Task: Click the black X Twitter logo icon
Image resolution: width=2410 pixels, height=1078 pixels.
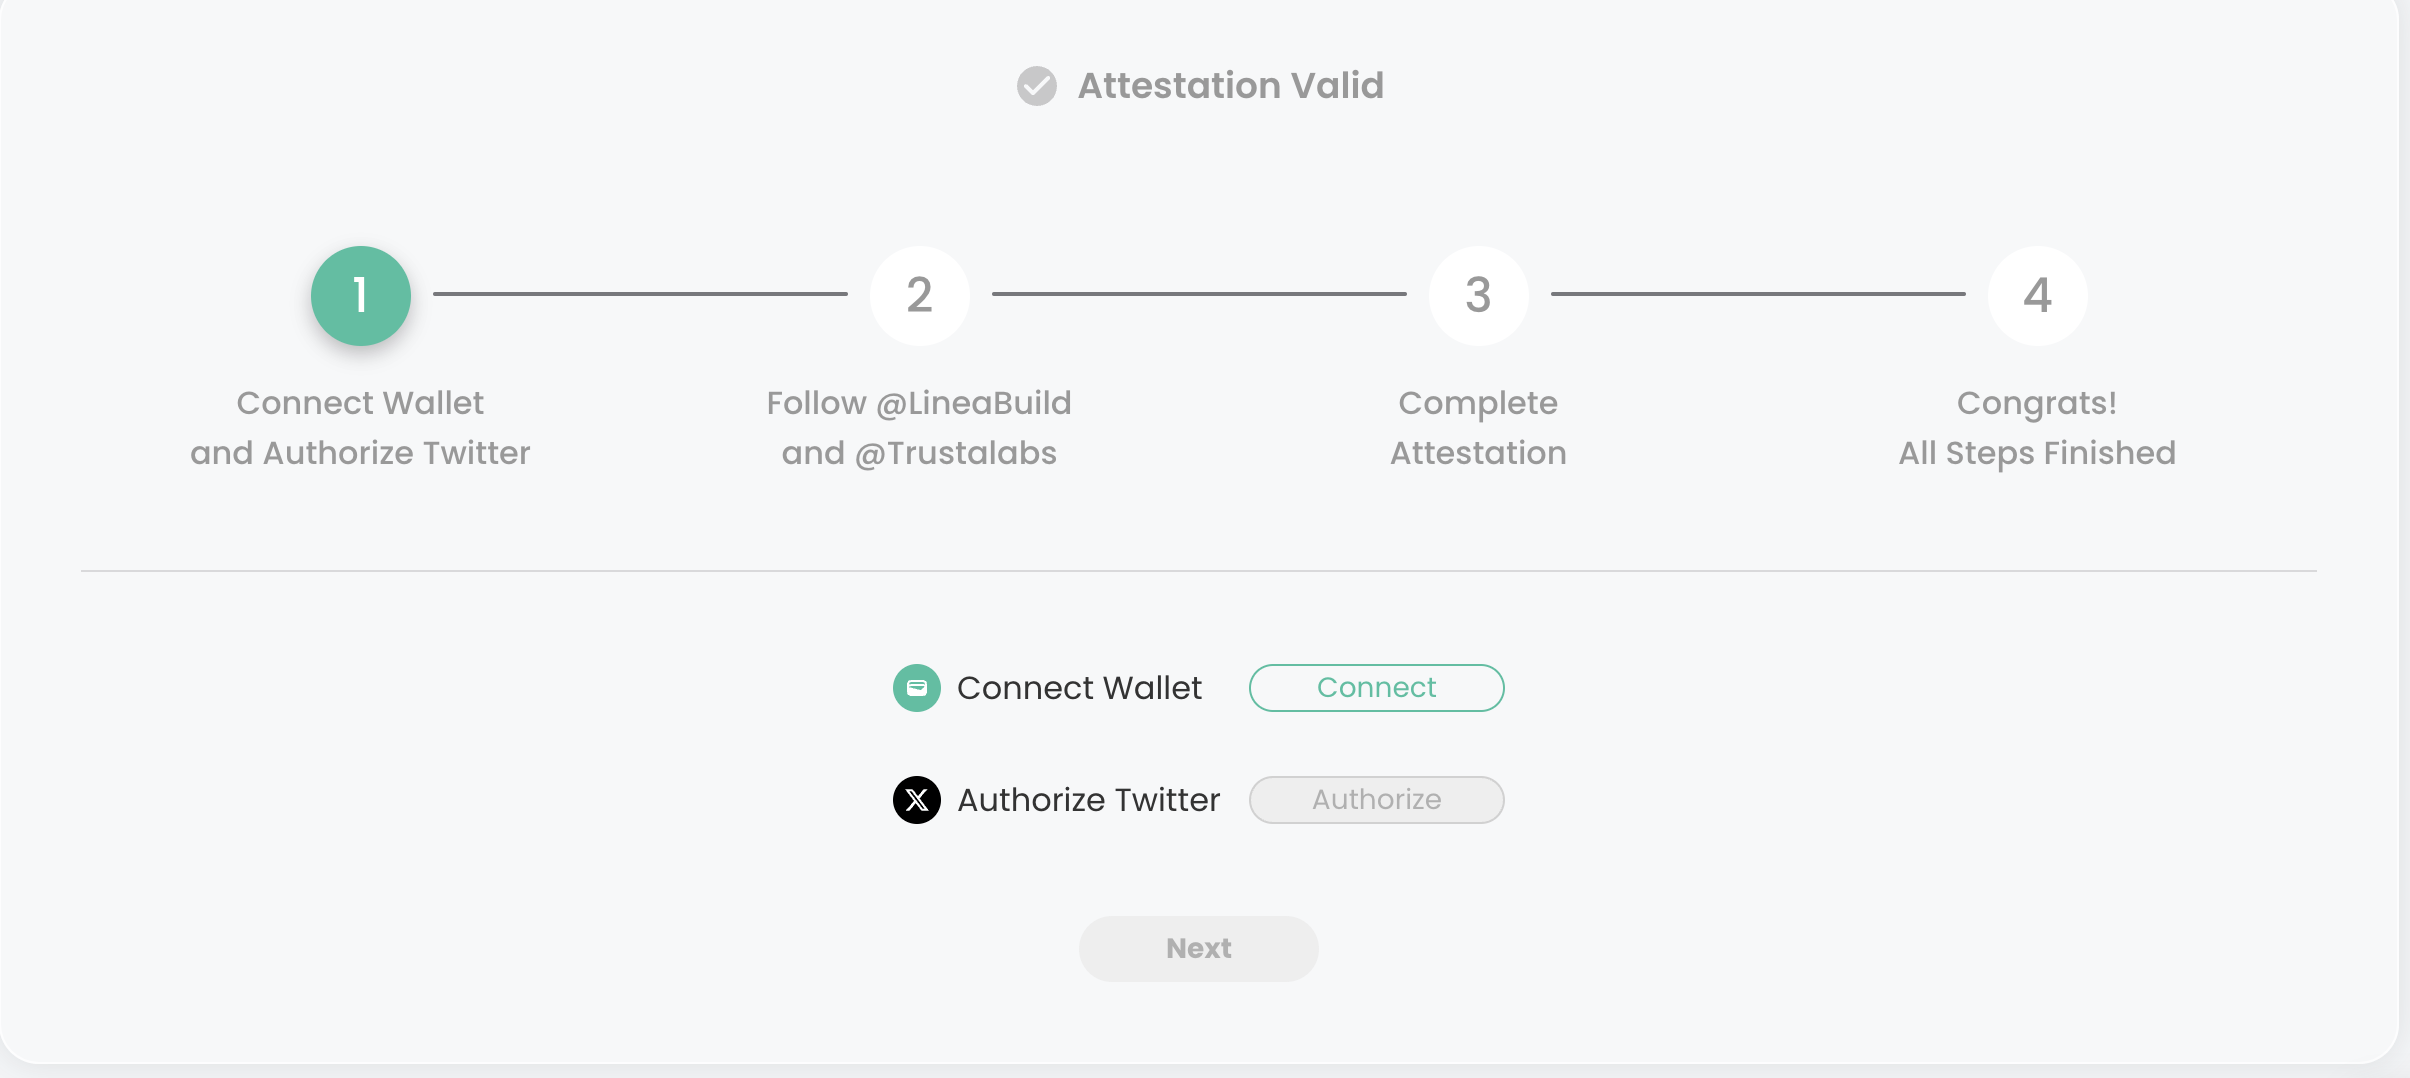Action: (916, 800)
